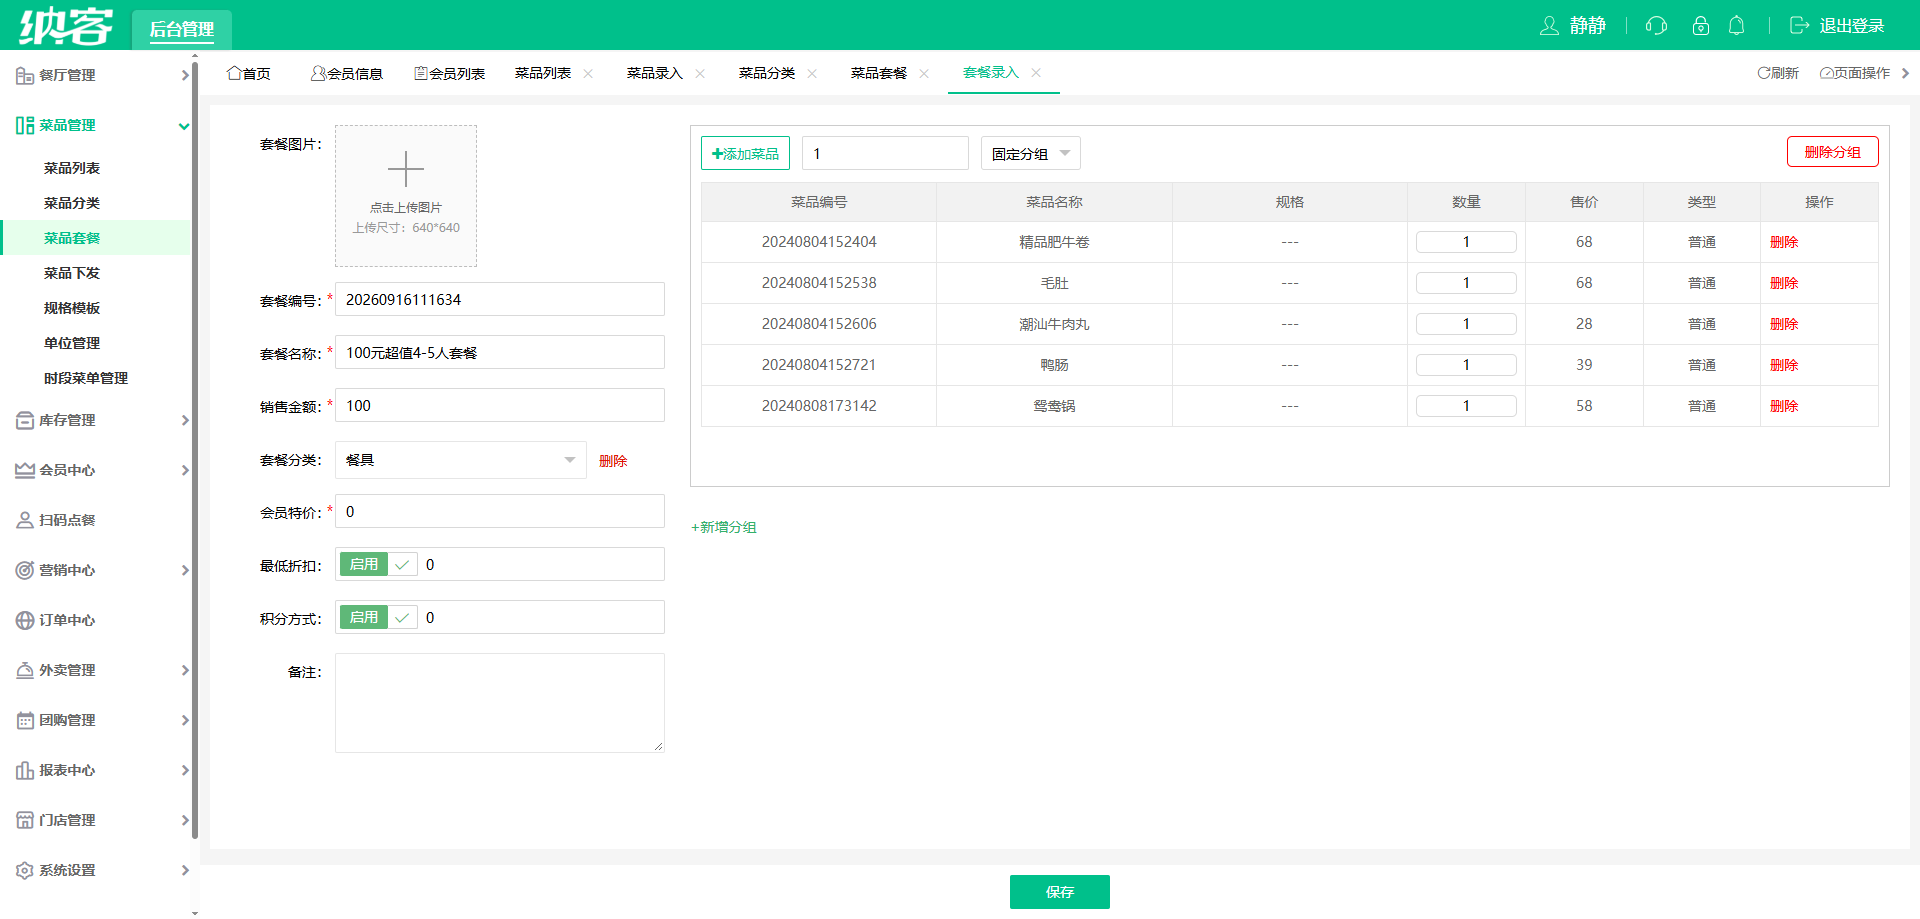Viewport: 1920px width, 919px height.
Task: Collapse the 菜品管理 sidebar menu
Action: [184, 125]
